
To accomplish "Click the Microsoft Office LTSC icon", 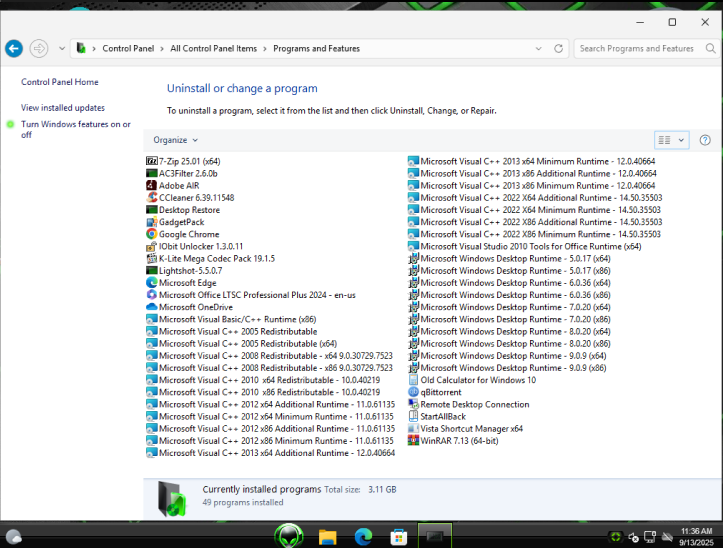I will [x=151, y=295].
